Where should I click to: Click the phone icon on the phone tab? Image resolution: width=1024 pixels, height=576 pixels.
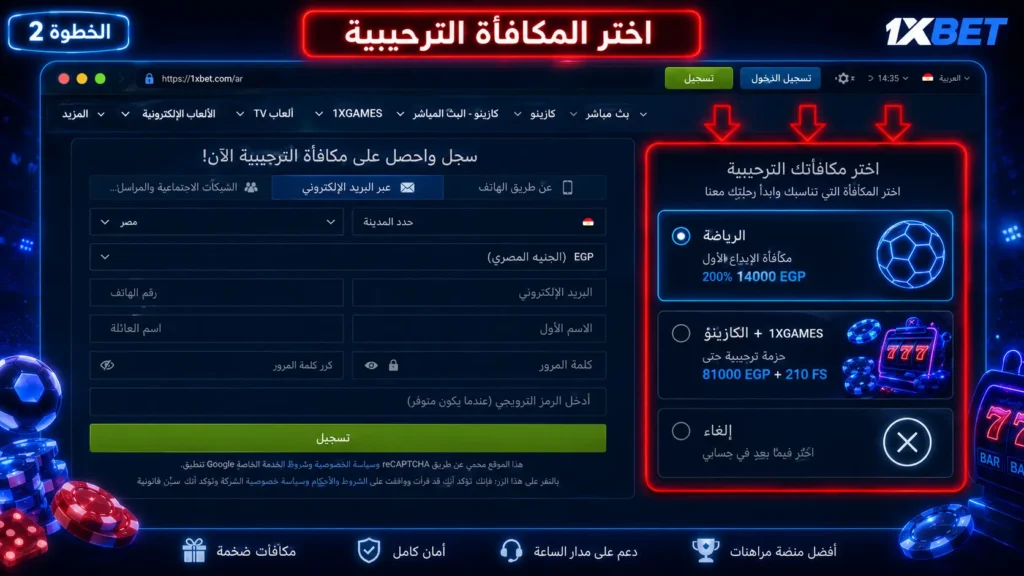point(568,187)
